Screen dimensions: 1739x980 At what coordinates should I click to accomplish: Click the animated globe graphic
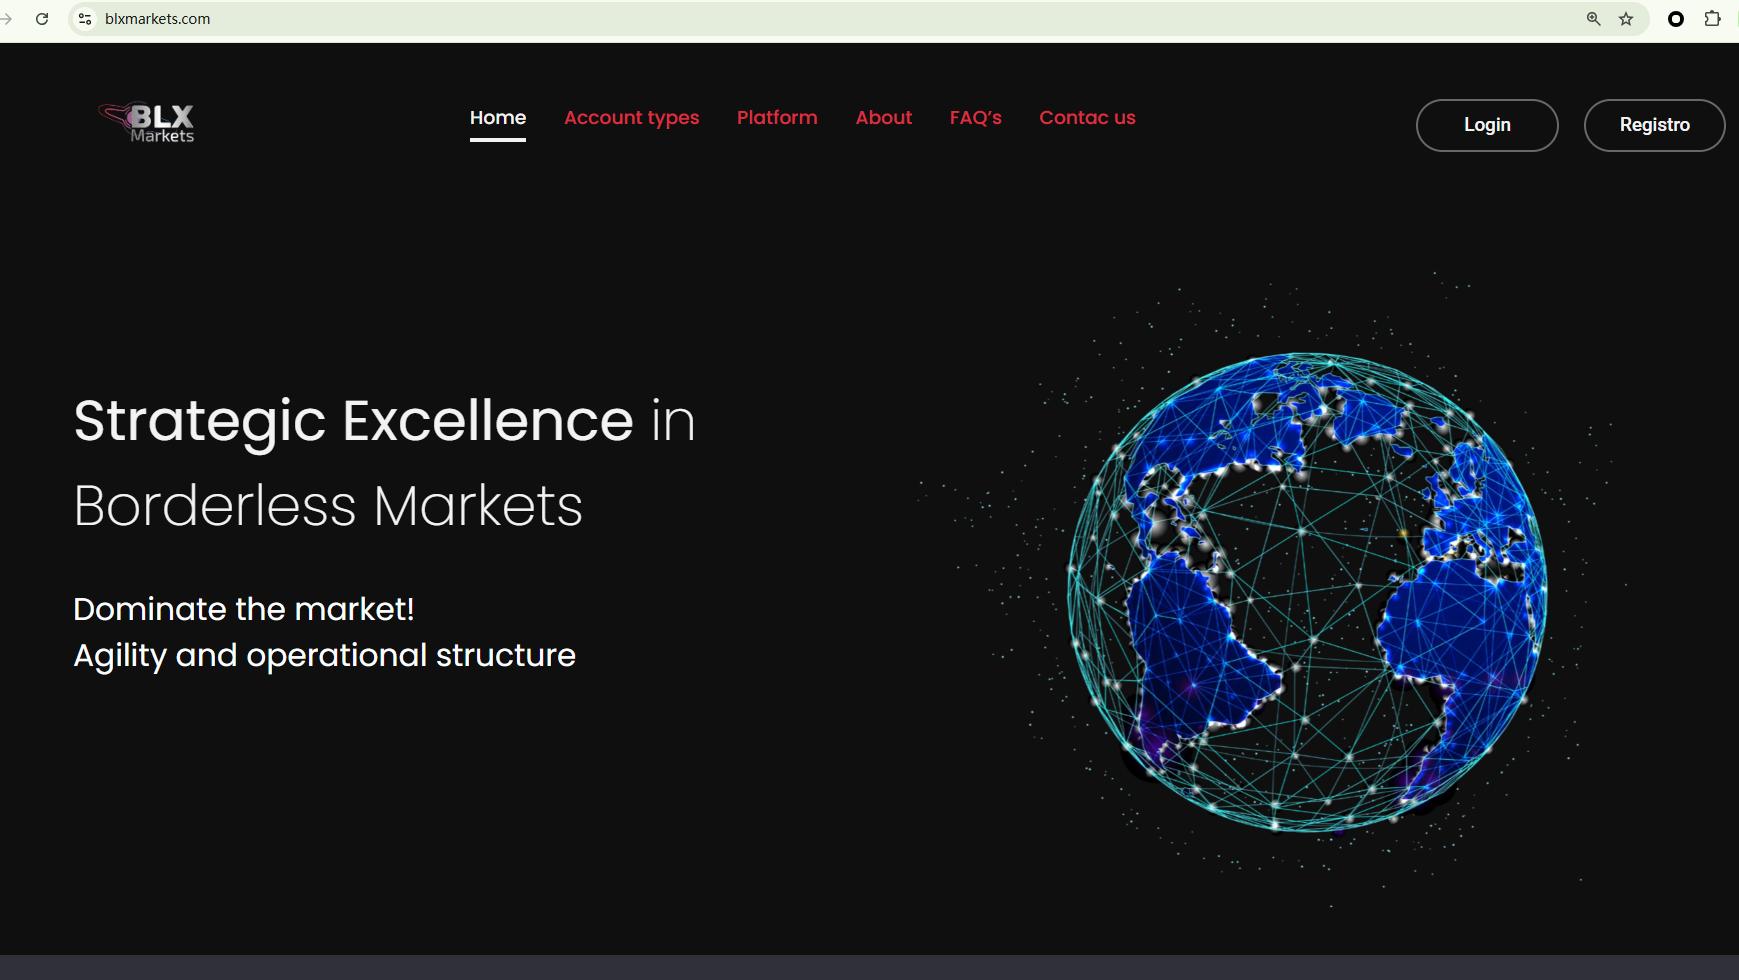(x=1307, y=592)
